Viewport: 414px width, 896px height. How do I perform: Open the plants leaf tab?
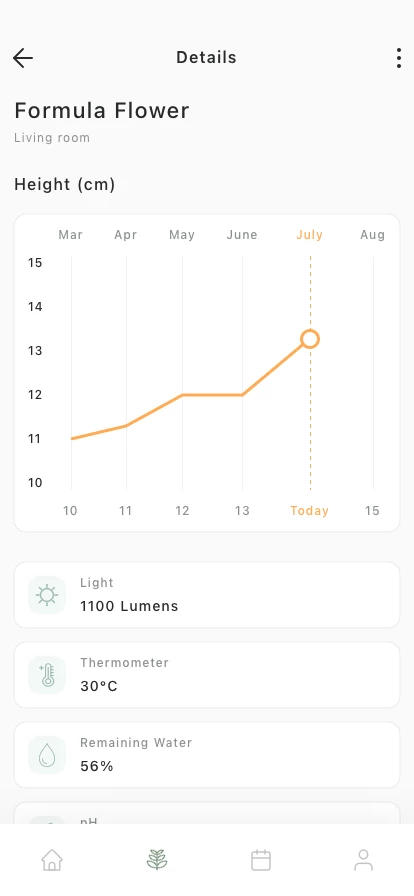click(157, 859)
